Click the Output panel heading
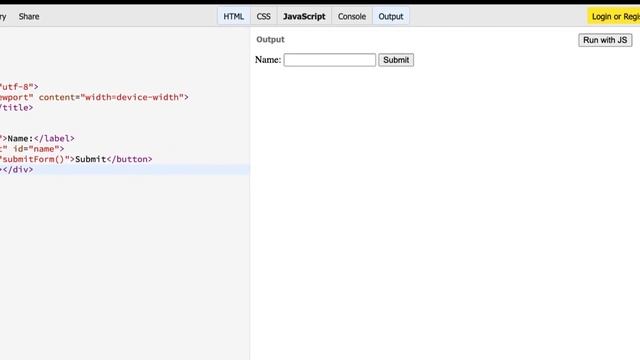This screenshot has height=360, width=640. click(270, 40)
